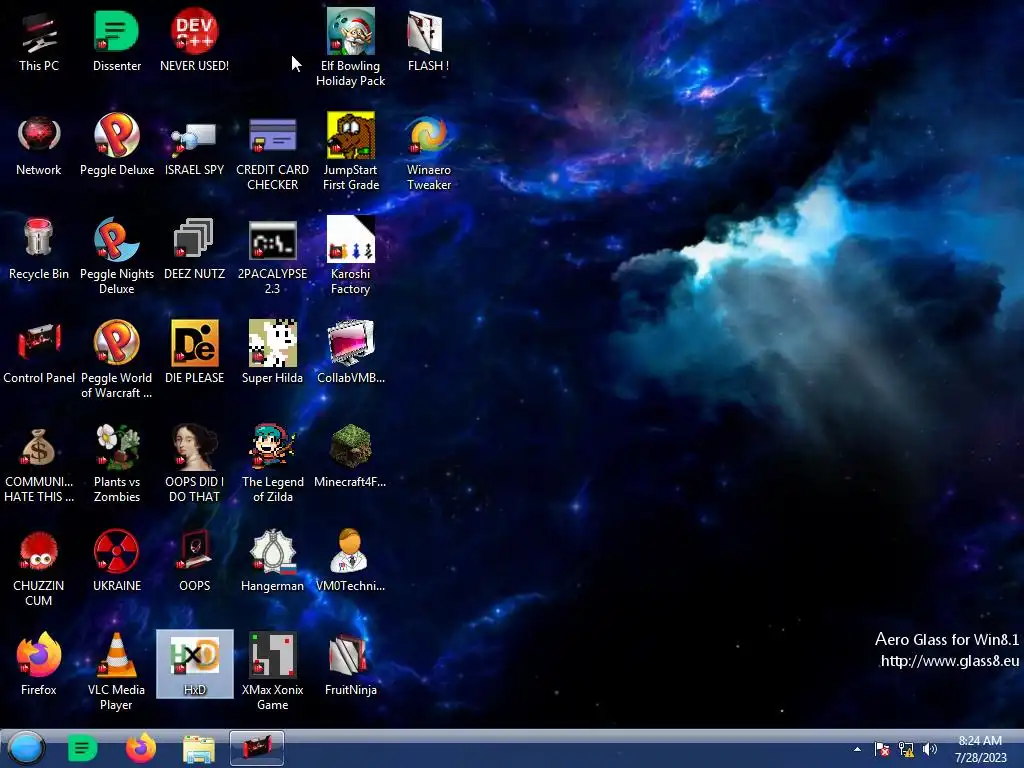The height and width of the screenshot is (768, 1024).
Task: Open the Peggle Deluxe shortcut
Action: [x=117, y=145]
